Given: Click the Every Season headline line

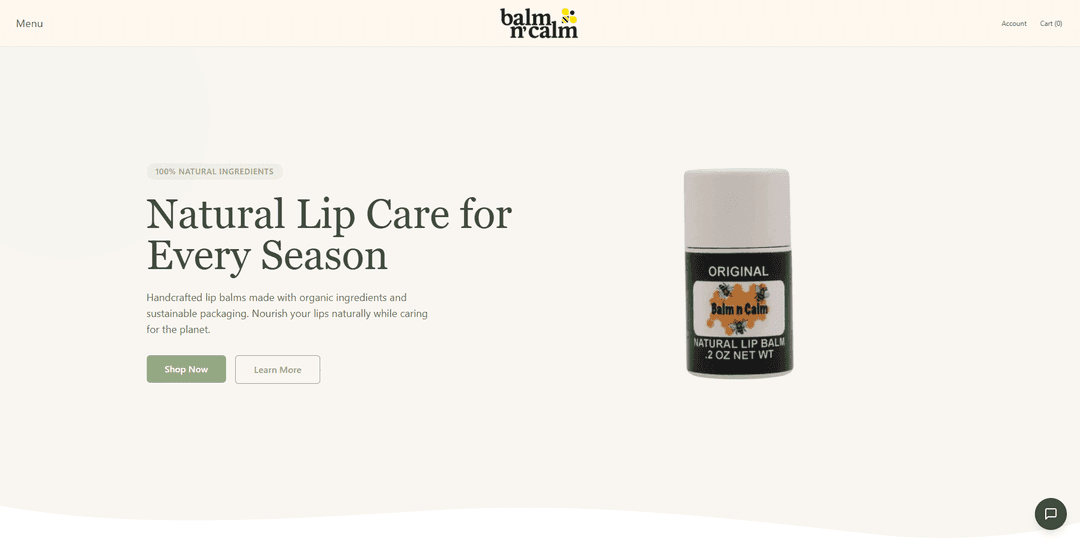Looking at the screenshot, I should pyautogui.click(x=267, y=255).
